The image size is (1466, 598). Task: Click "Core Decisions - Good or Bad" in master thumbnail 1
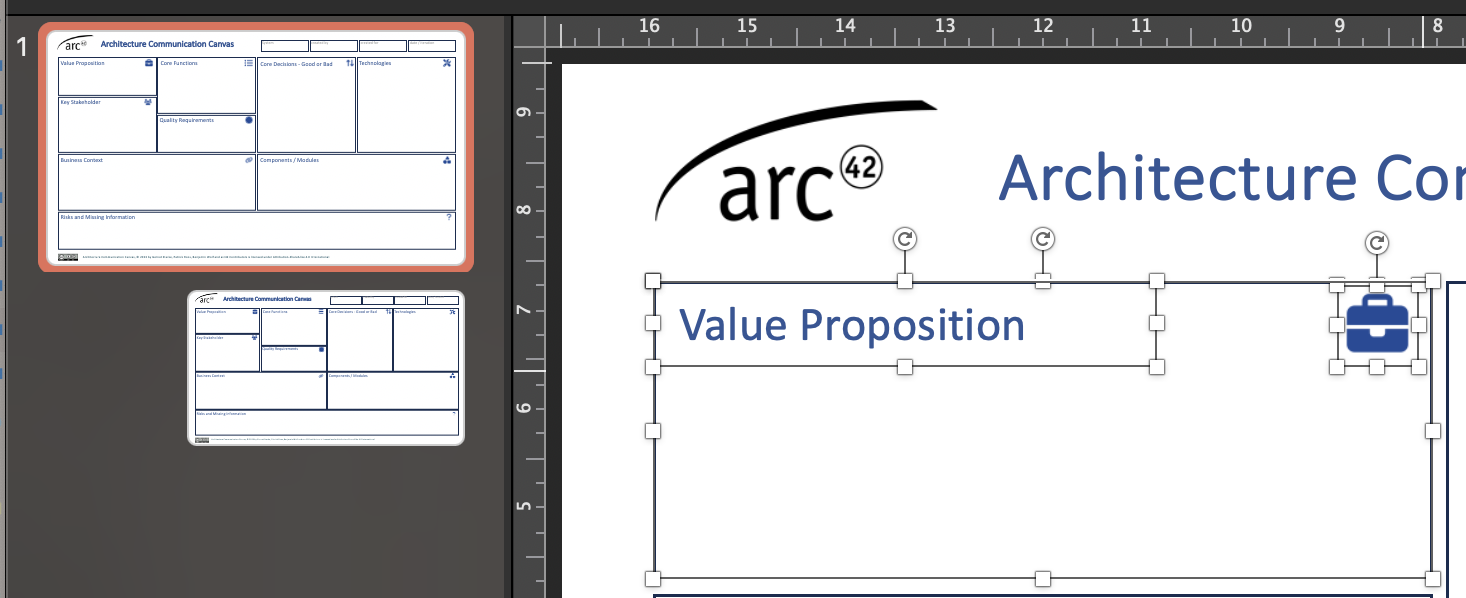(296, 64)
